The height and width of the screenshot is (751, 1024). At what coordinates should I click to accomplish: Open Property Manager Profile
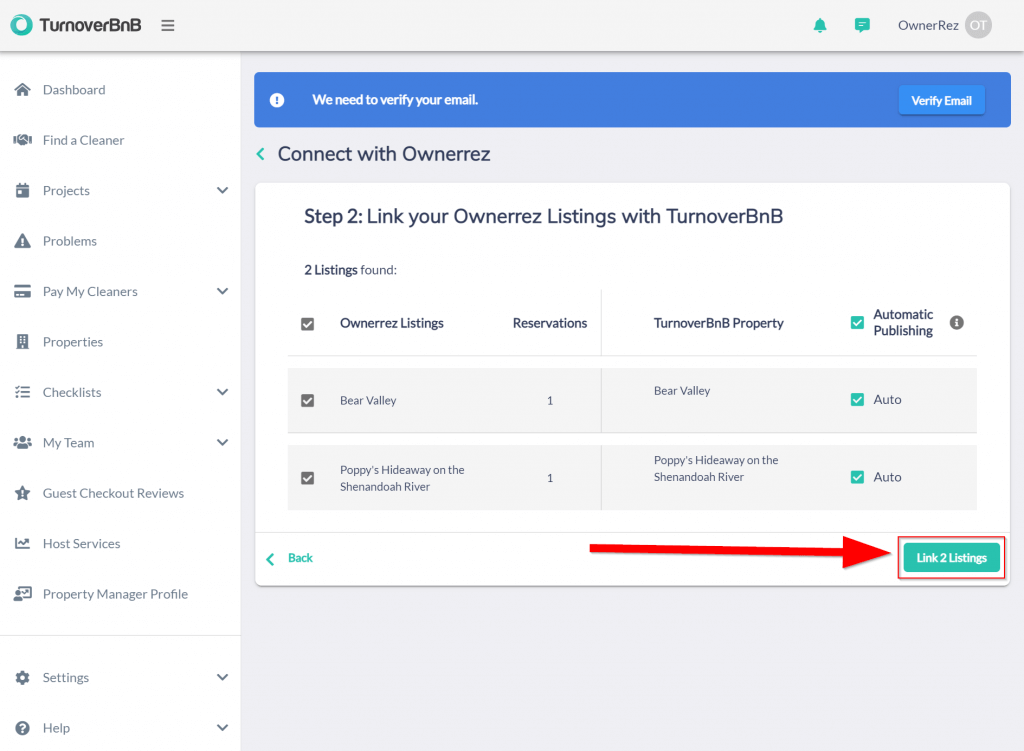[x=116, y=594]
